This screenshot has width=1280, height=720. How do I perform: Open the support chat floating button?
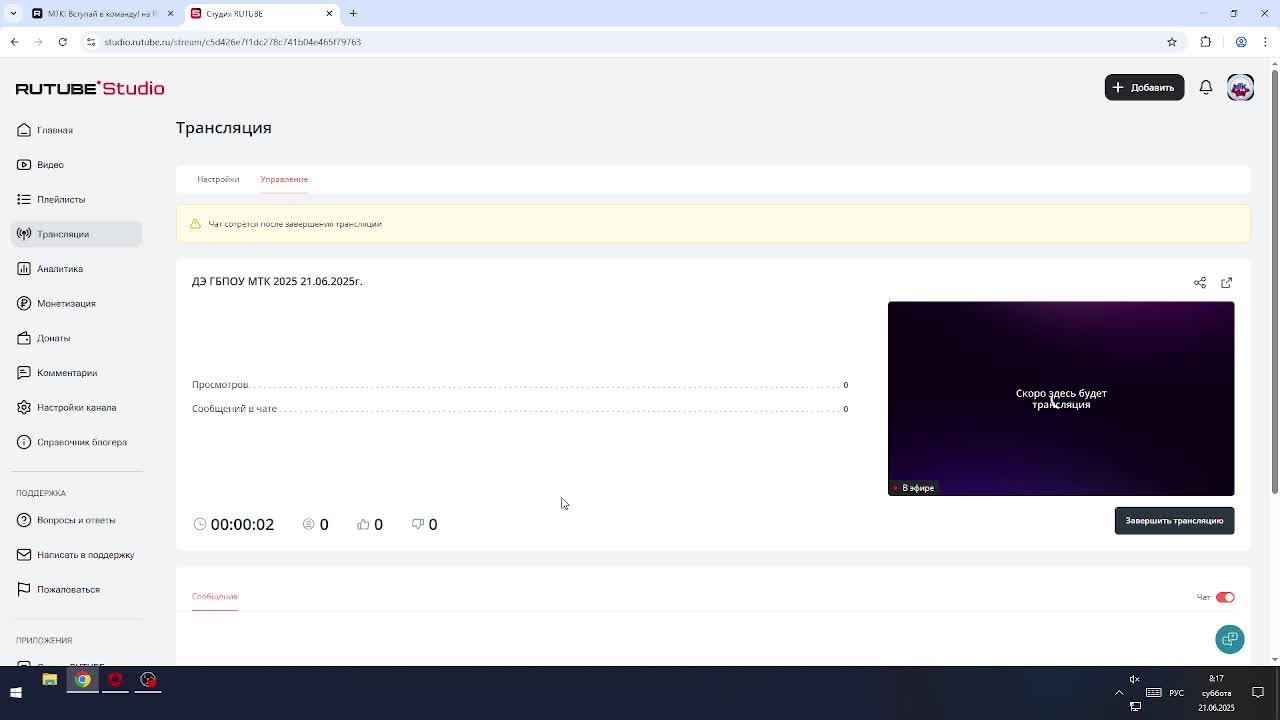point(1230,639)
